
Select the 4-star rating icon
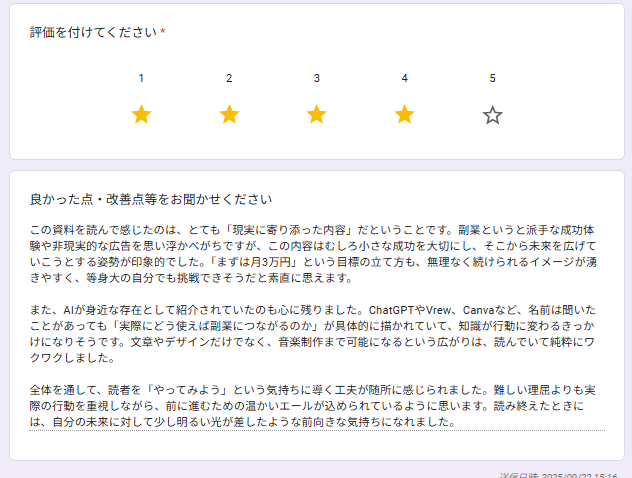coord(404,115)
